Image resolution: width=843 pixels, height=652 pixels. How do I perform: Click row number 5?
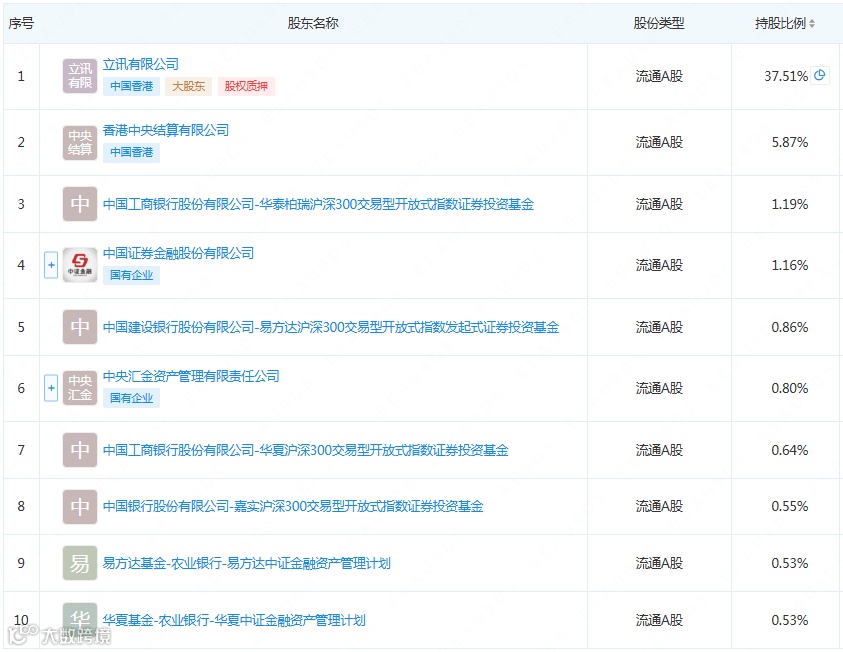click(21, 327)
